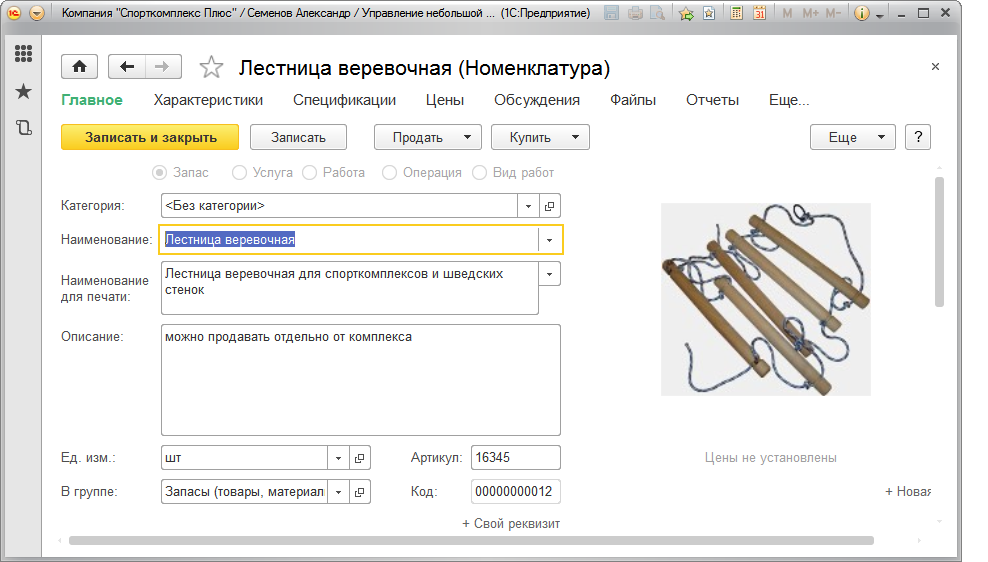Click the help question mark button
Viewport: 988px width, 562px height.
tap(917, 137)
